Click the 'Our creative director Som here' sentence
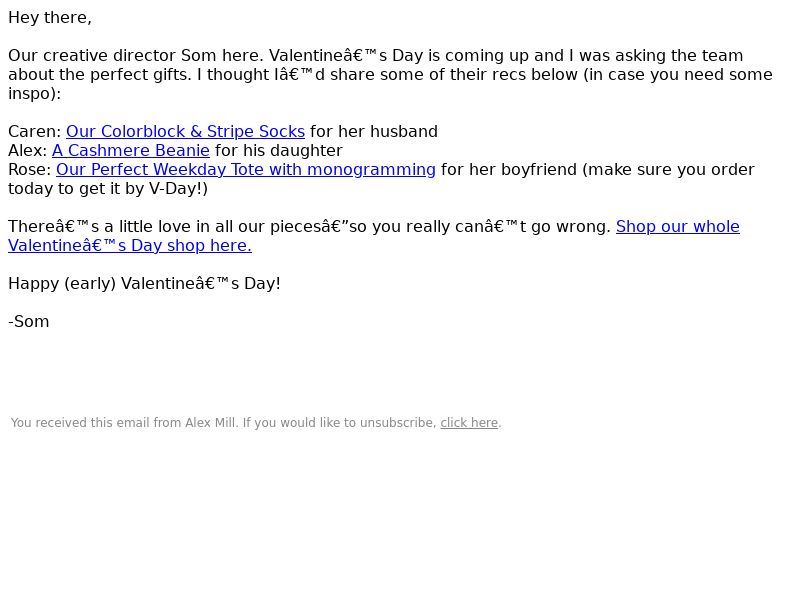 tap(136, 56)
